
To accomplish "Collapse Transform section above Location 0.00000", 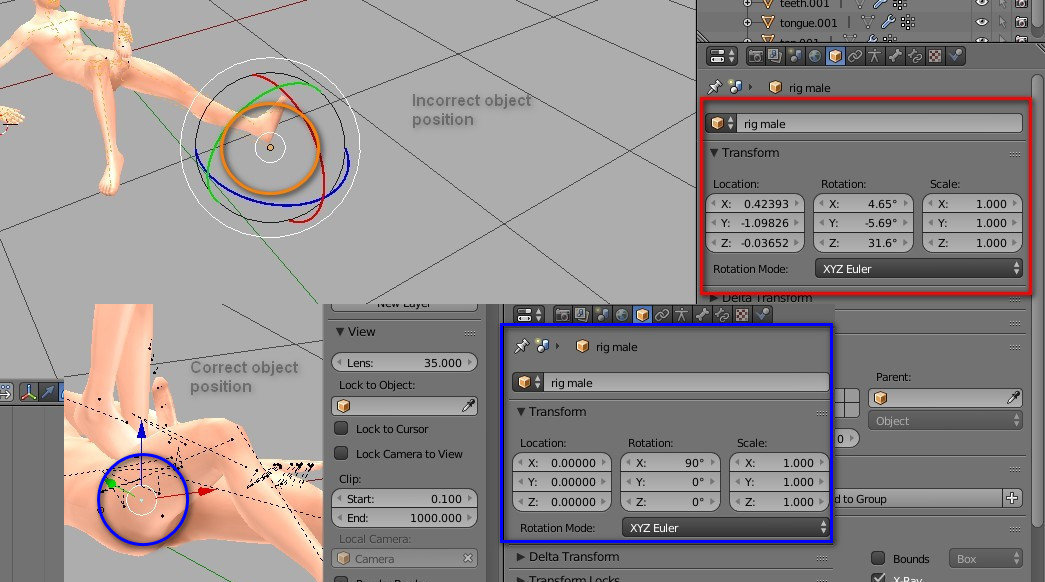I will click(521, 411).
